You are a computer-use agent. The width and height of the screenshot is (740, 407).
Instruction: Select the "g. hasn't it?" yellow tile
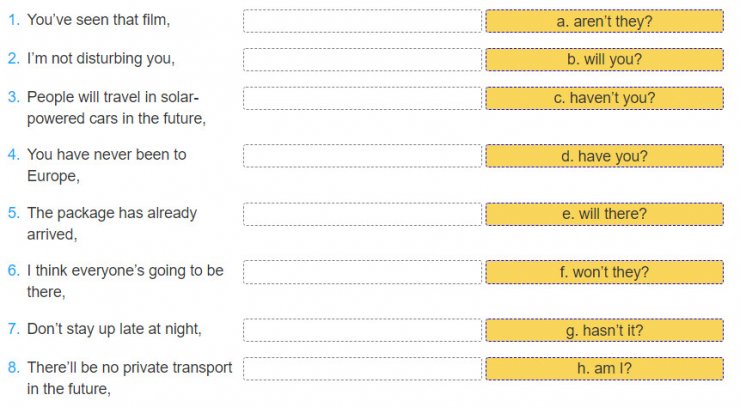pyautogui.click(x=604, y=330)
